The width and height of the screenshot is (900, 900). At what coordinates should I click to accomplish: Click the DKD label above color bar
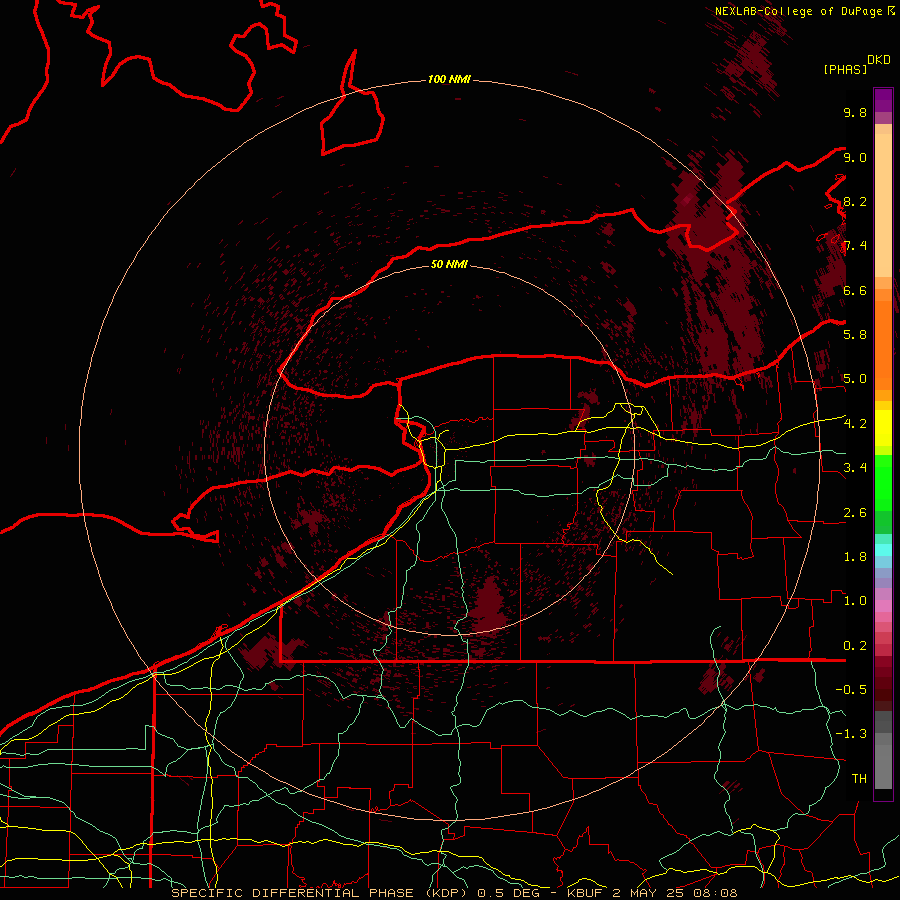(x=879, y=60)
